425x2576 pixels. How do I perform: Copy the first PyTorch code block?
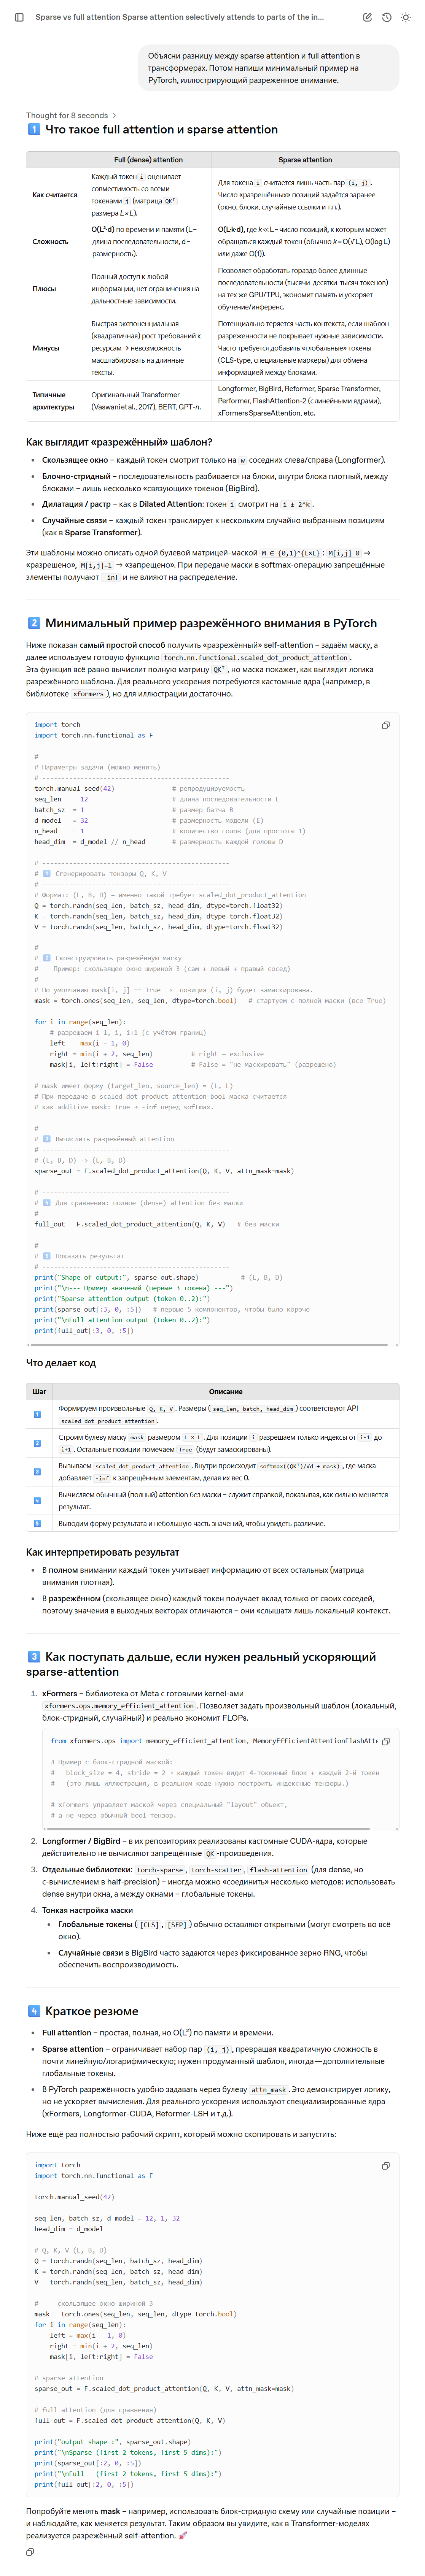tap(386, 725)
